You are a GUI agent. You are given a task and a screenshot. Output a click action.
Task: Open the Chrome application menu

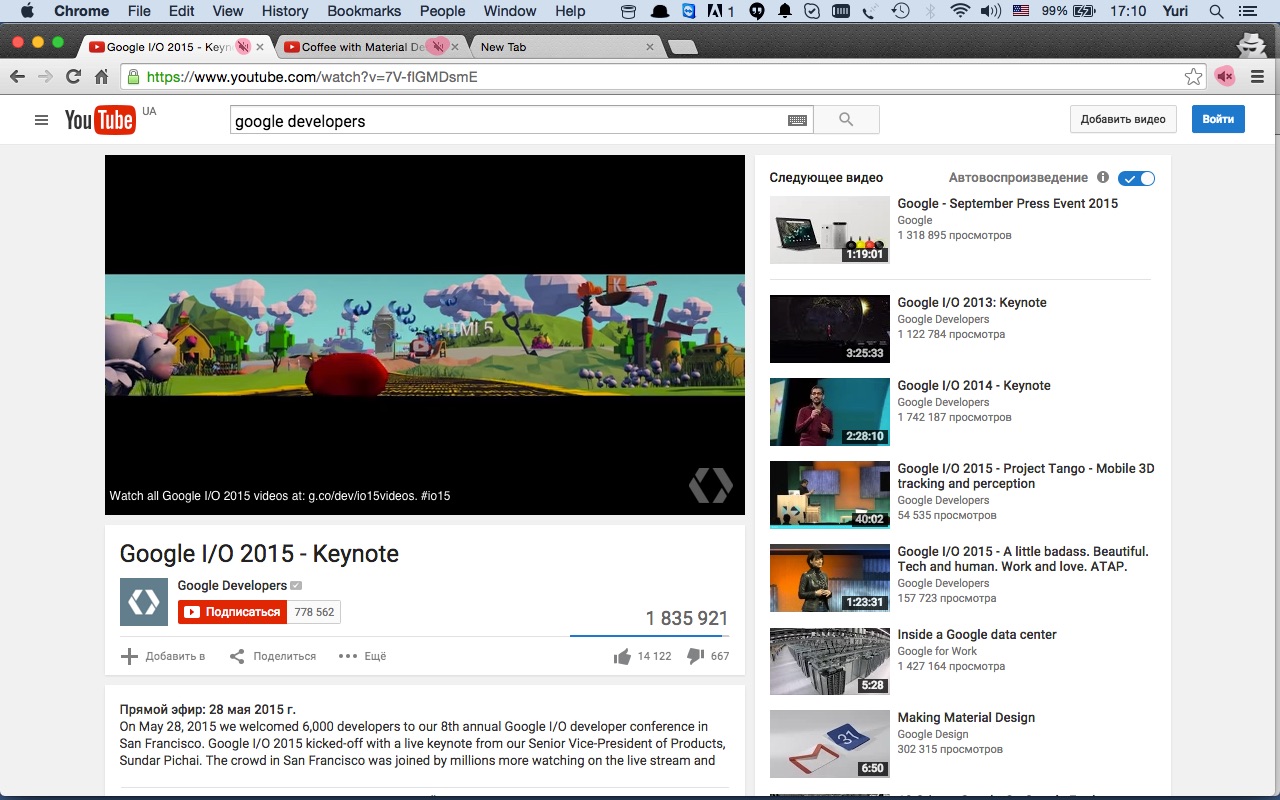pos(81,11)
